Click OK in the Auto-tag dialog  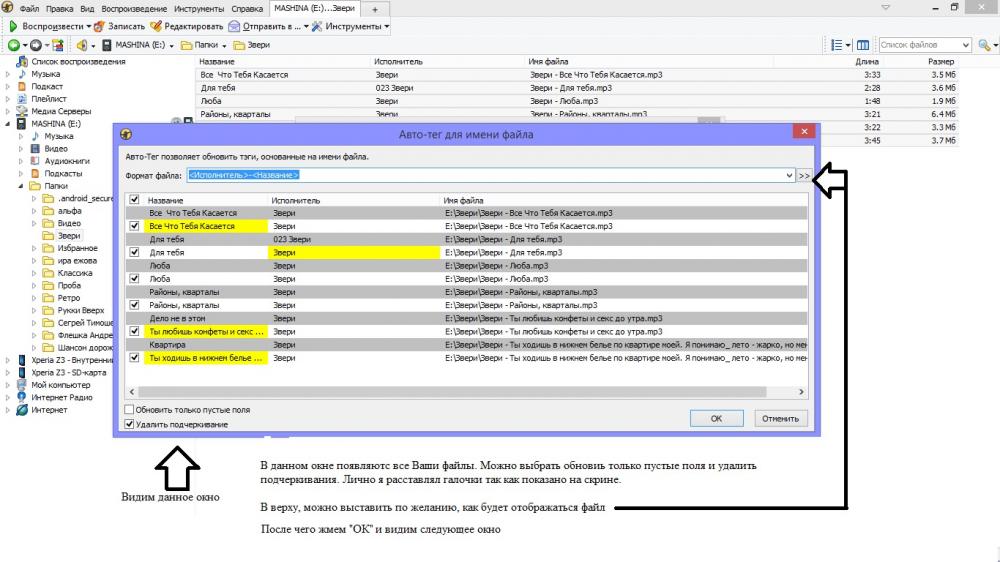click(716, 418)
